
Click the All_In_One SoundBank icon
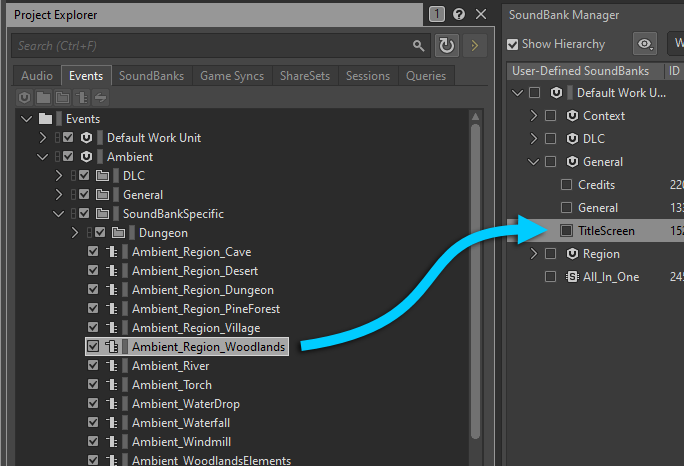(x=573, y=277)
